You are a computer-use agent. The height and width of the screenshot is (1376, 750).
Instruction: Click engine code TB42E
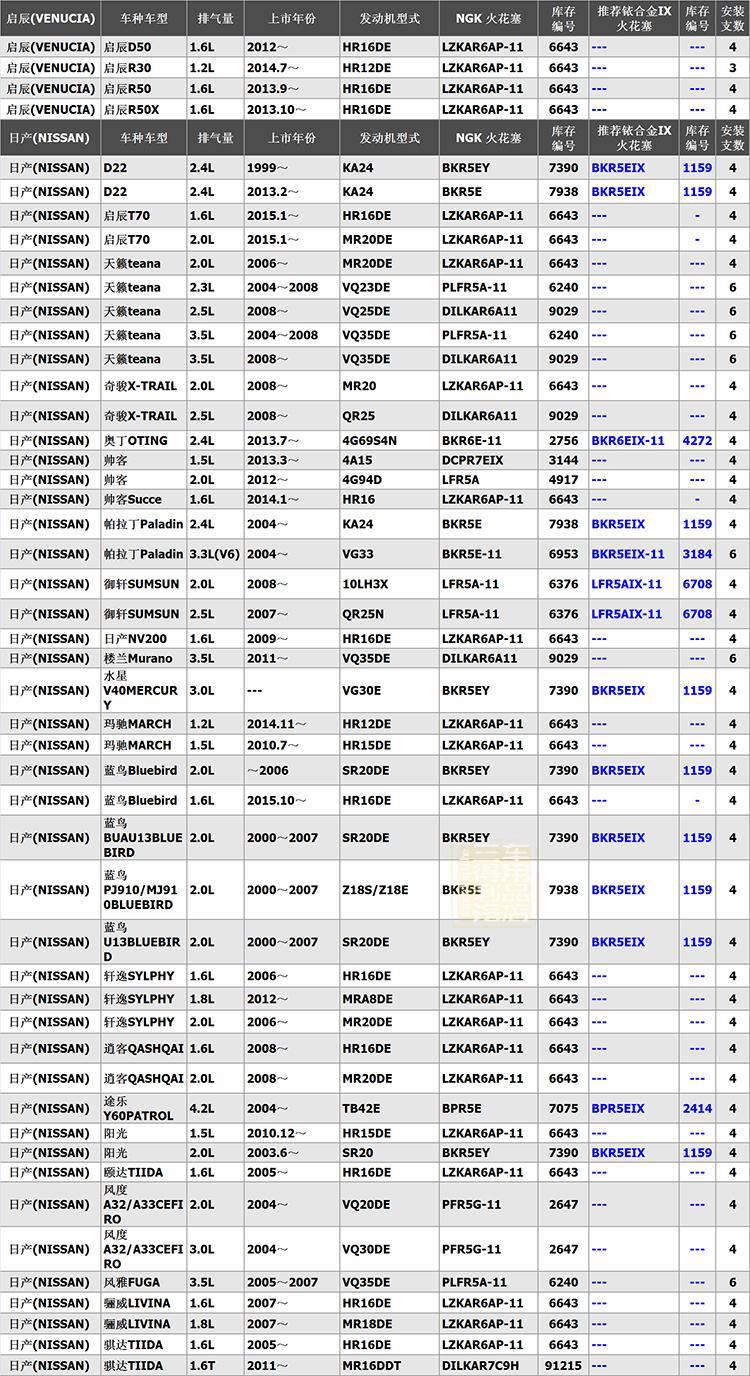(x=361, y=1109)
